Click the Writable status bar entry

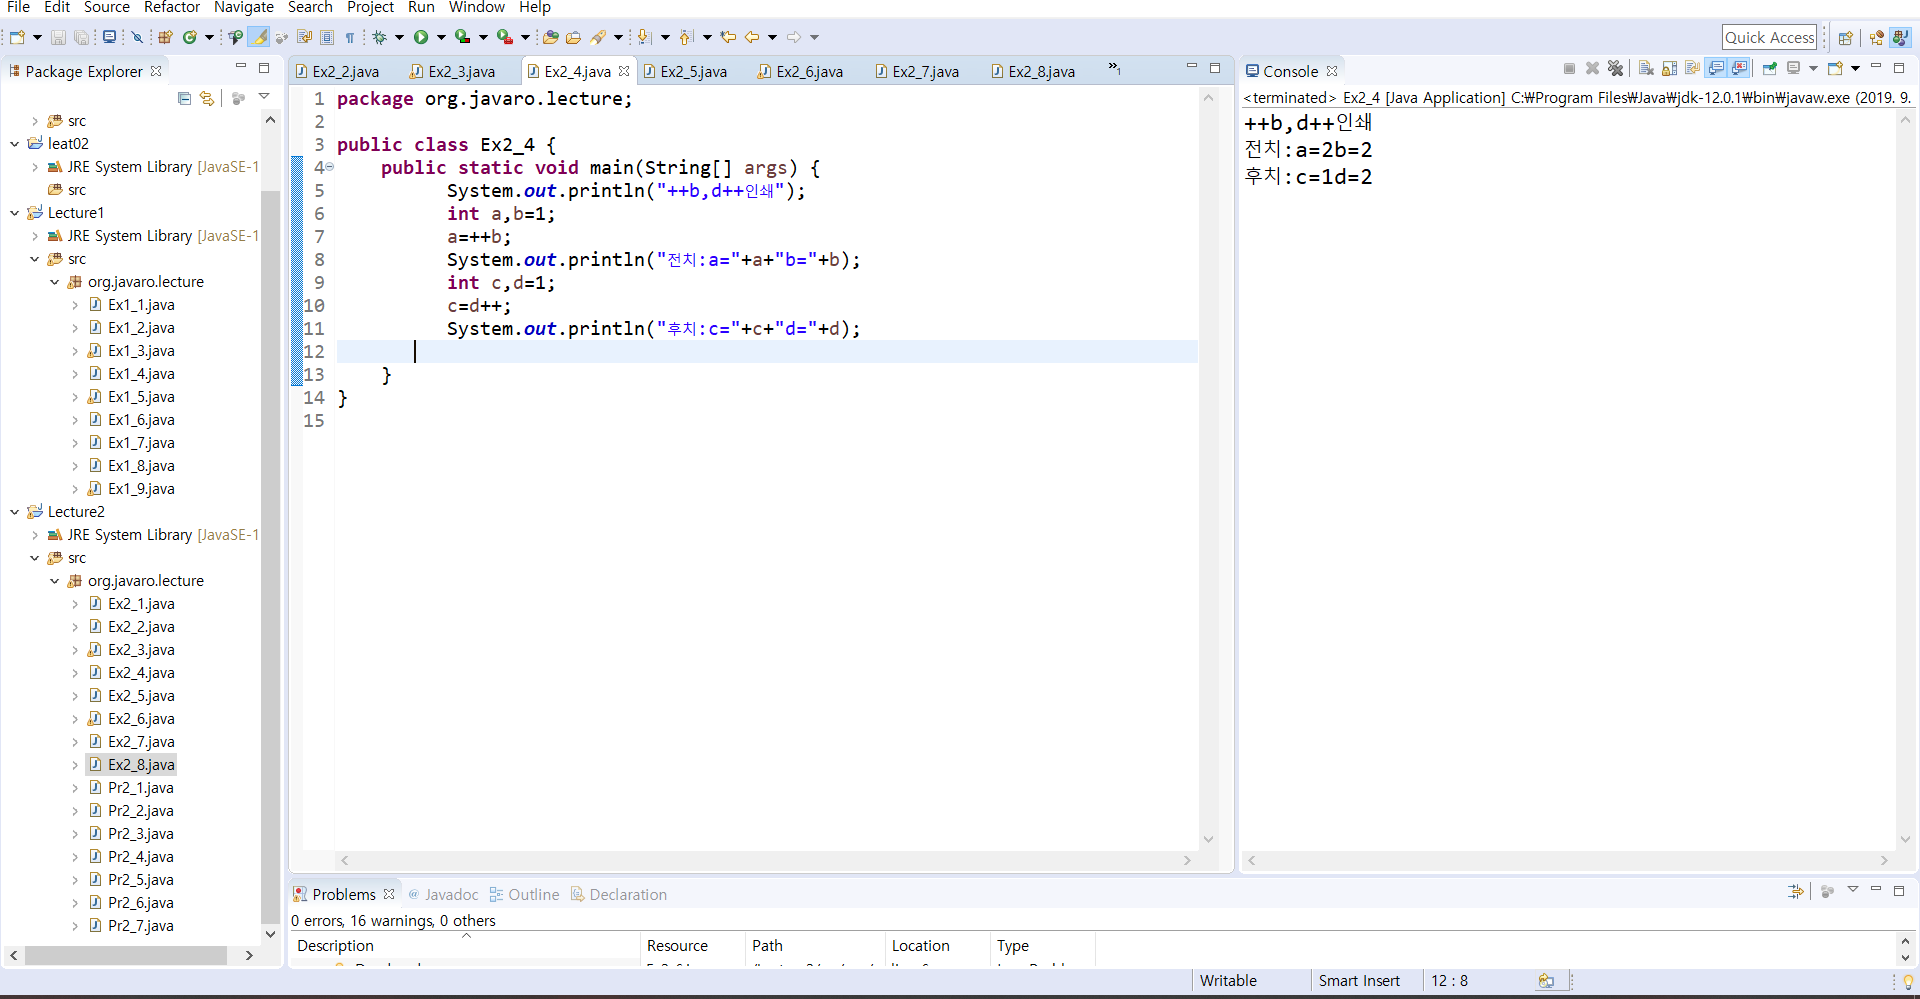click(1228, 981)
